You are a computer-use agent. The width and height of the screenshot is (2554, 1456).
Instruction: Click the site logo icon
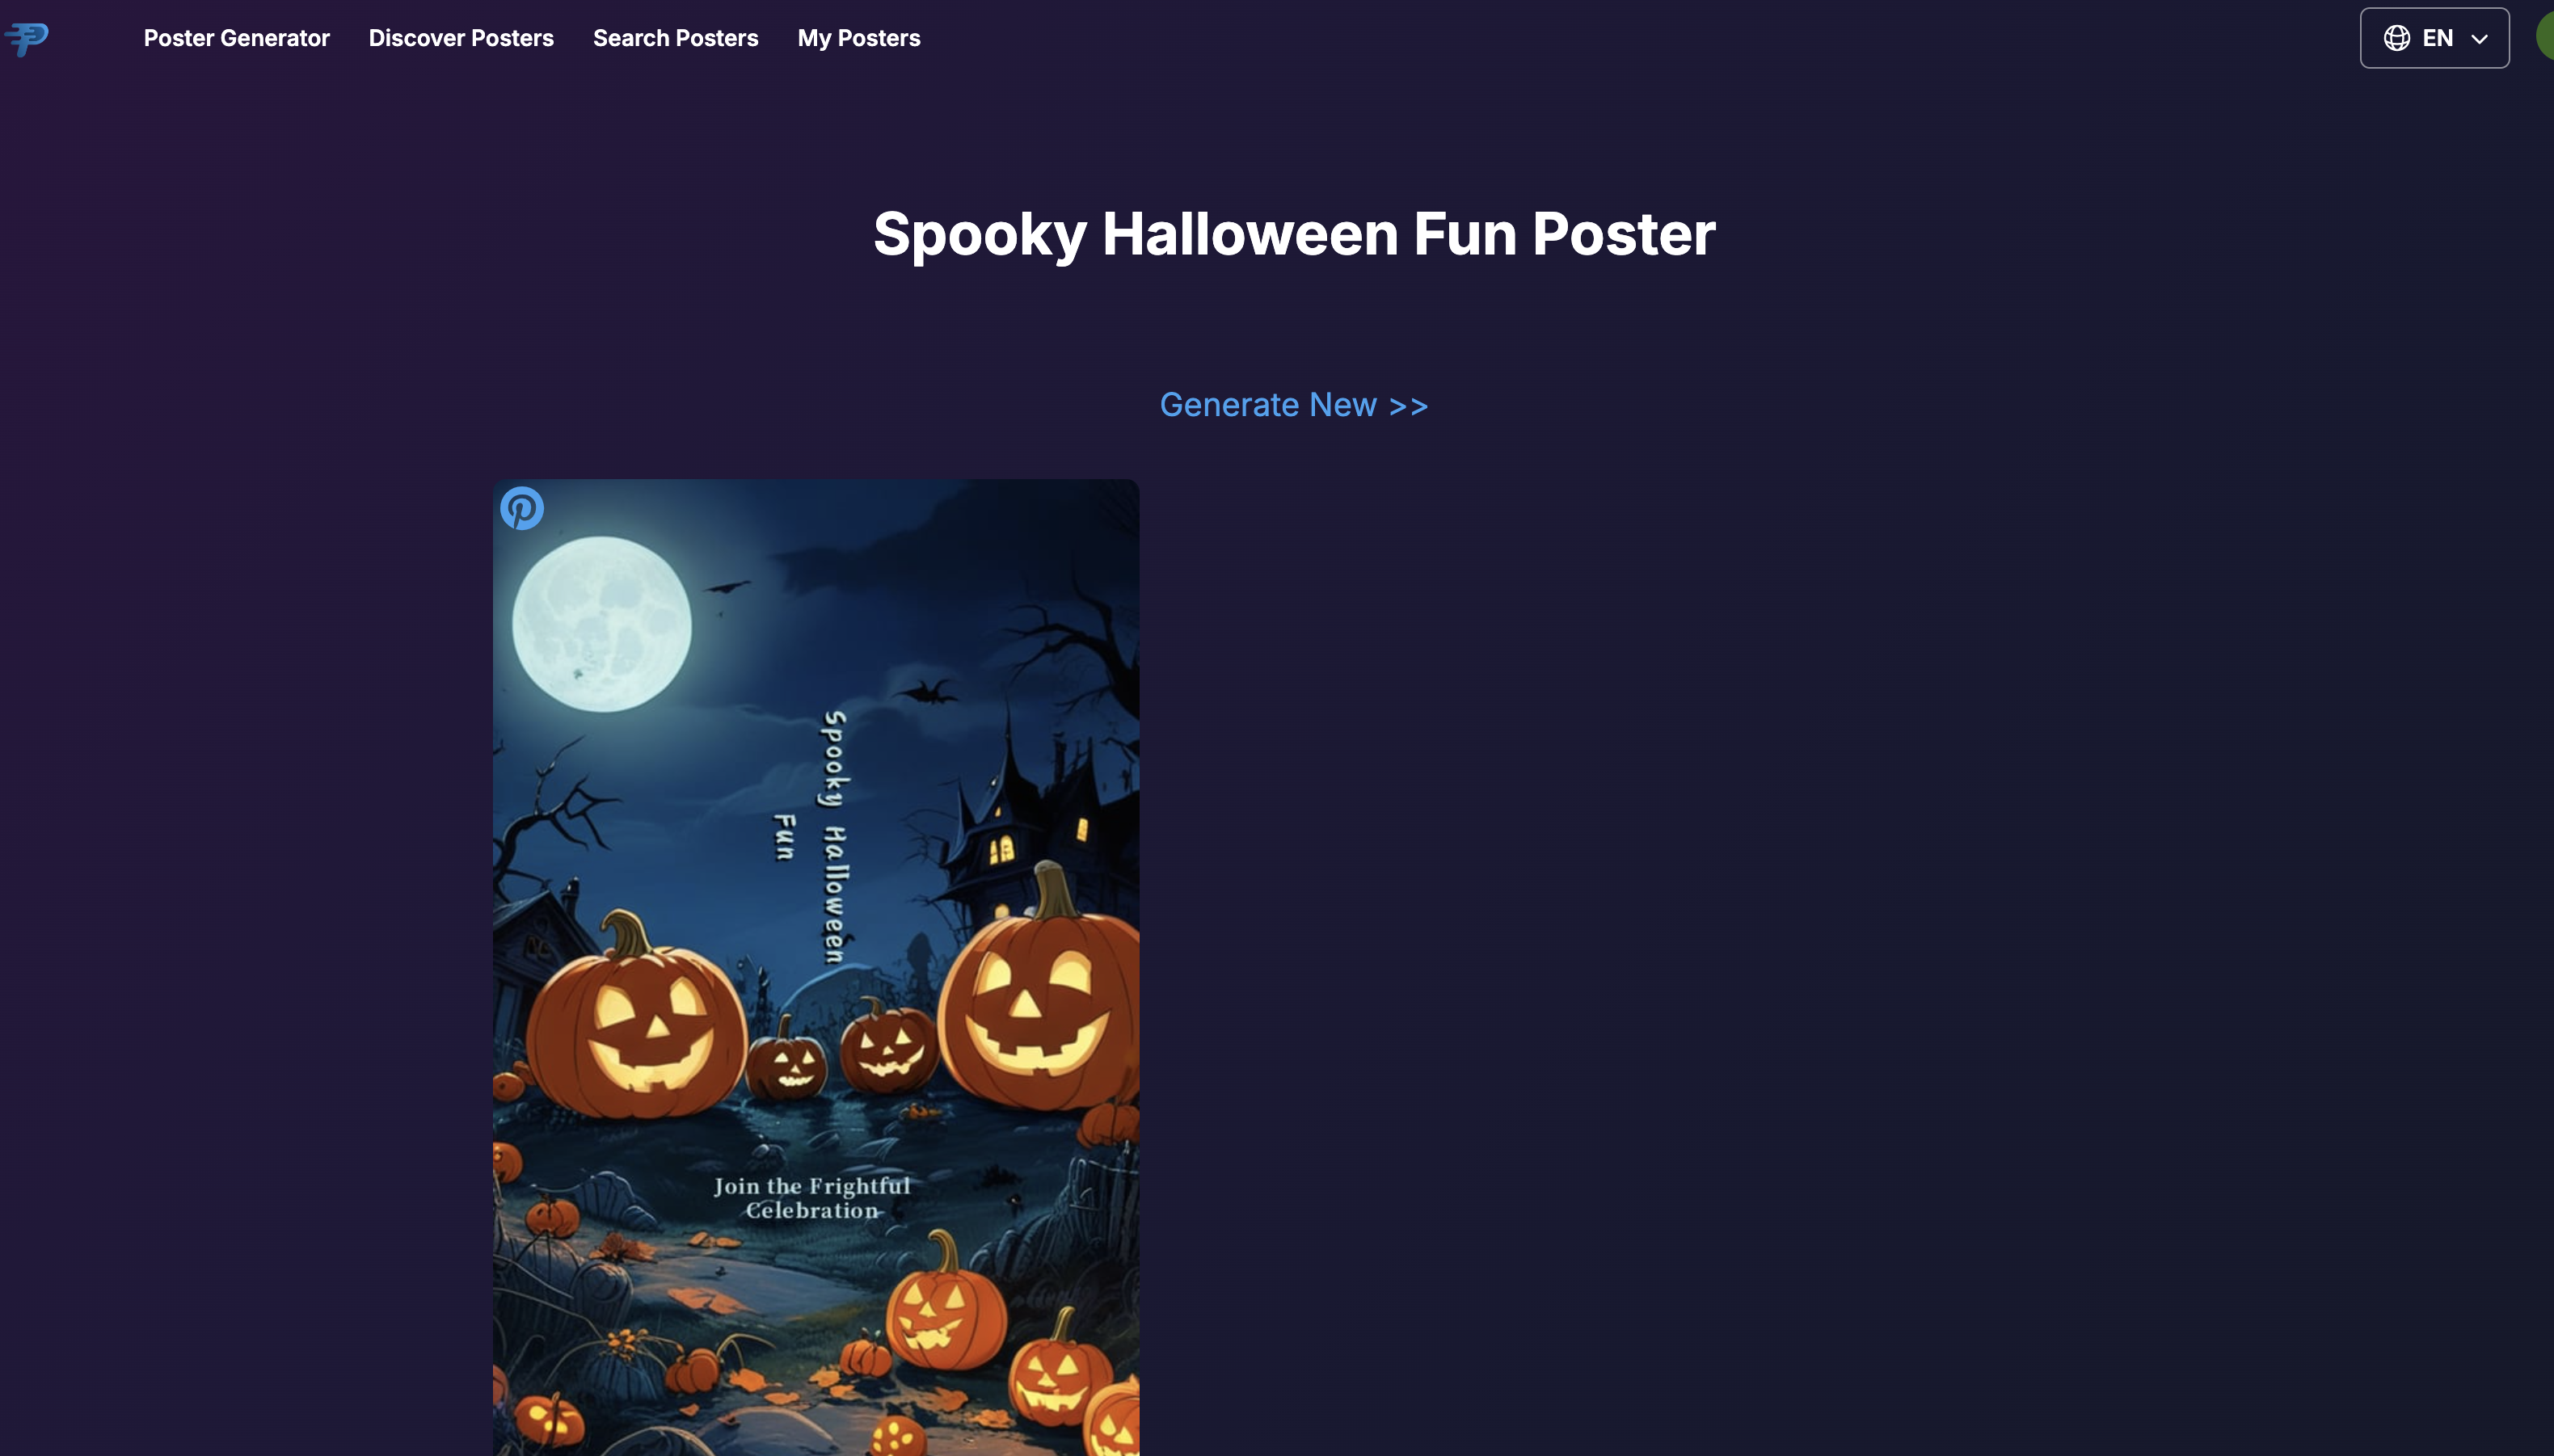26,39
